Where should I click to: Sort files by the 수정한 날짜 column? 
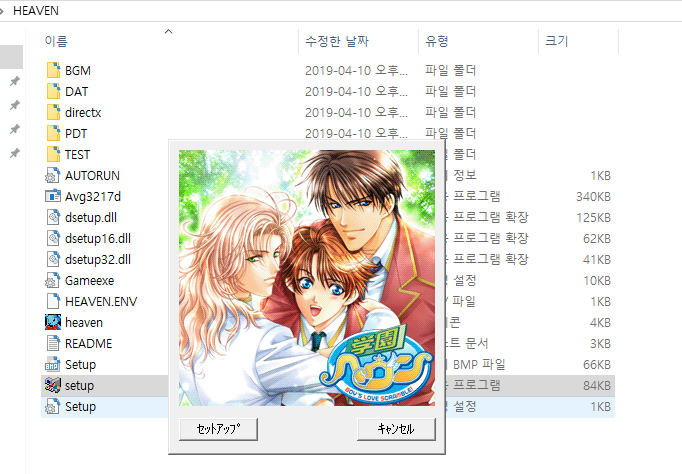337,41
